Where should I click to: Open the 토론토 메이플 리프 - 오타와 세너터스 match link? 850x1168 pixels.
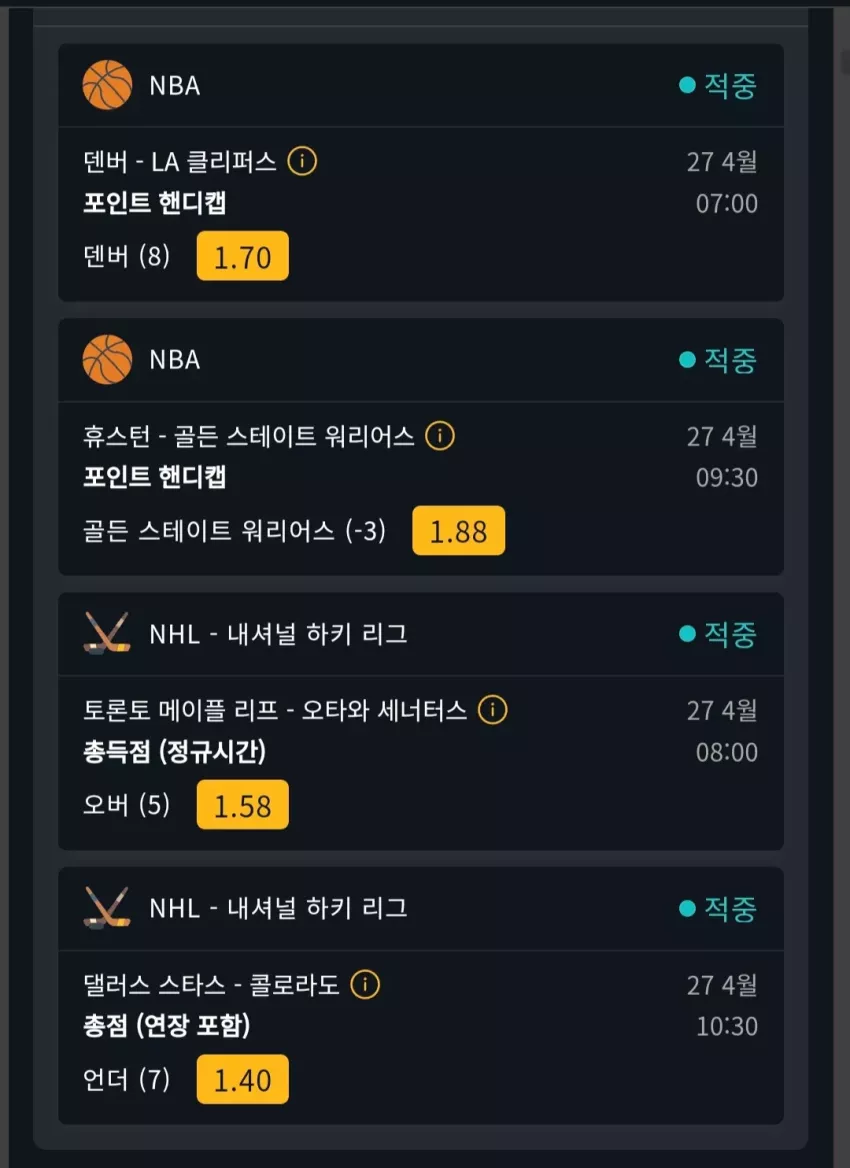(275, 710)
